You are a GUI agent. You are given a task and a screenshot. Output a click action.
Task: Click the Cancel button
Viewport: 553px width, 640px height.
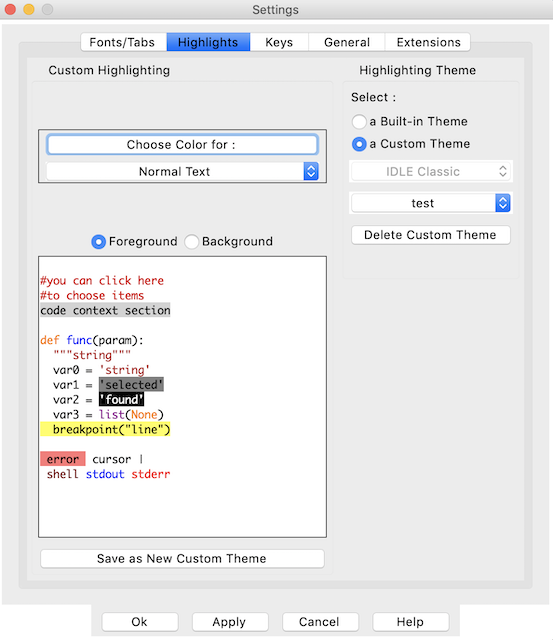click(x=320, y=622)
